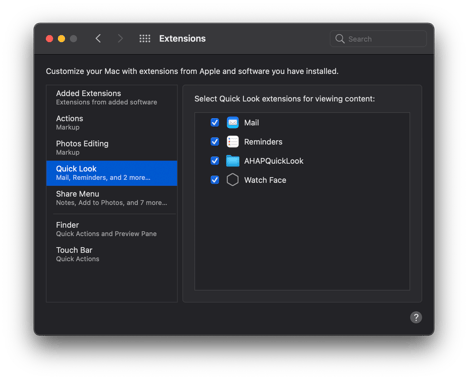Open the Share Menu category
Viewport: 468px width, 380px height.
[112, 198]
